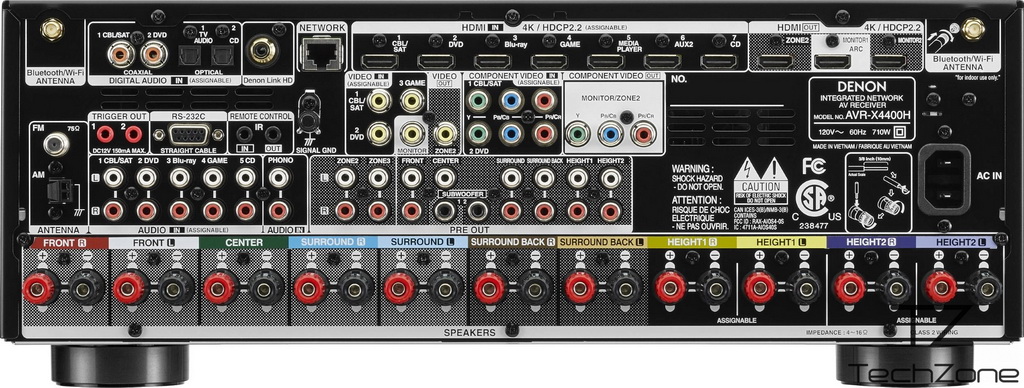Select the red Pr/Cr jack of COMPONENT VIDEO OUT
The image size is (1024, 388).
point(643,134)
